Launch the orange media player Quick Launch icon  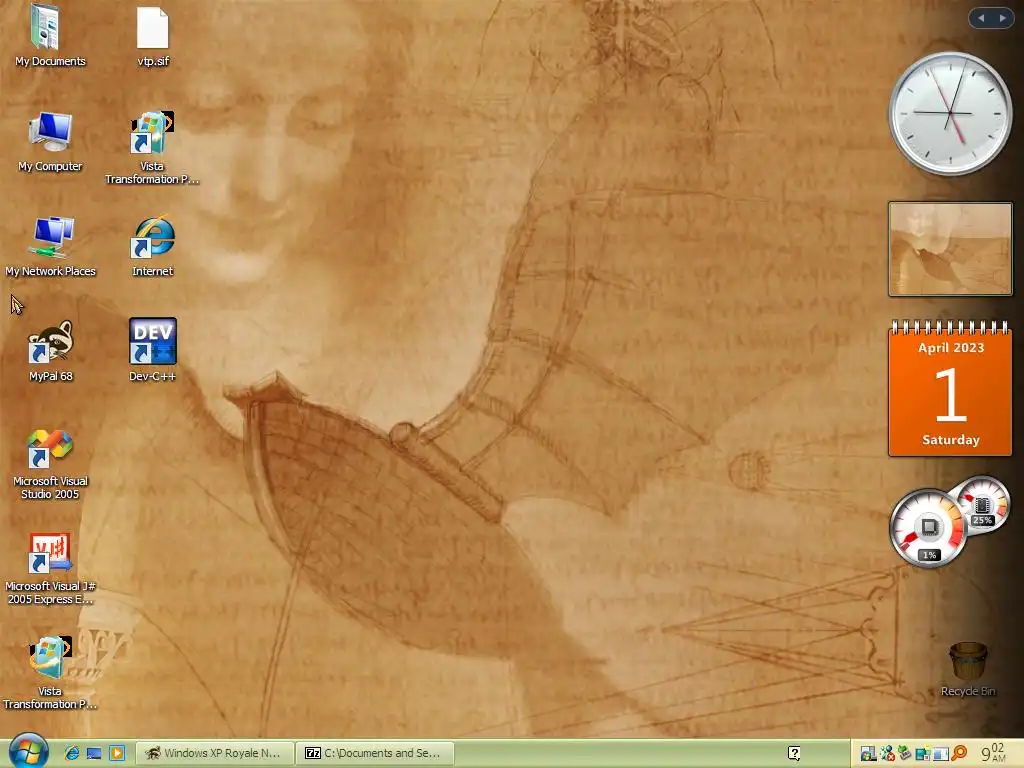pos(117,753)
